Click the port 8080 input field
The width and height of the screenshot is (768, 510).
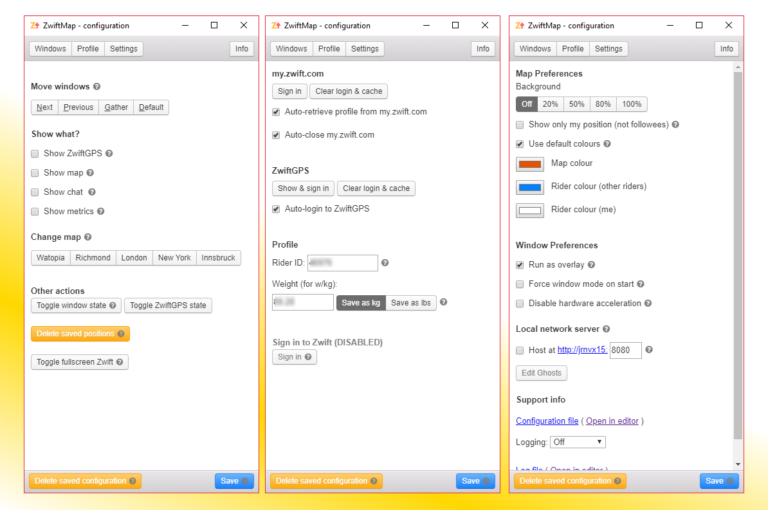(625, 350)
